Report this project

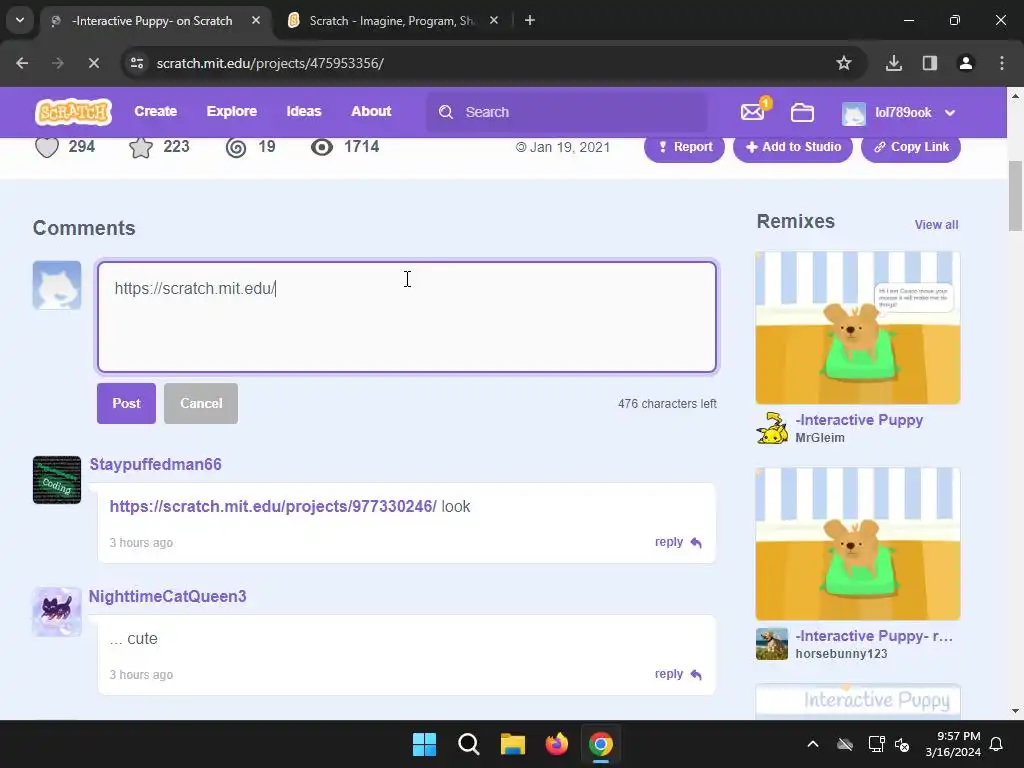684,147
